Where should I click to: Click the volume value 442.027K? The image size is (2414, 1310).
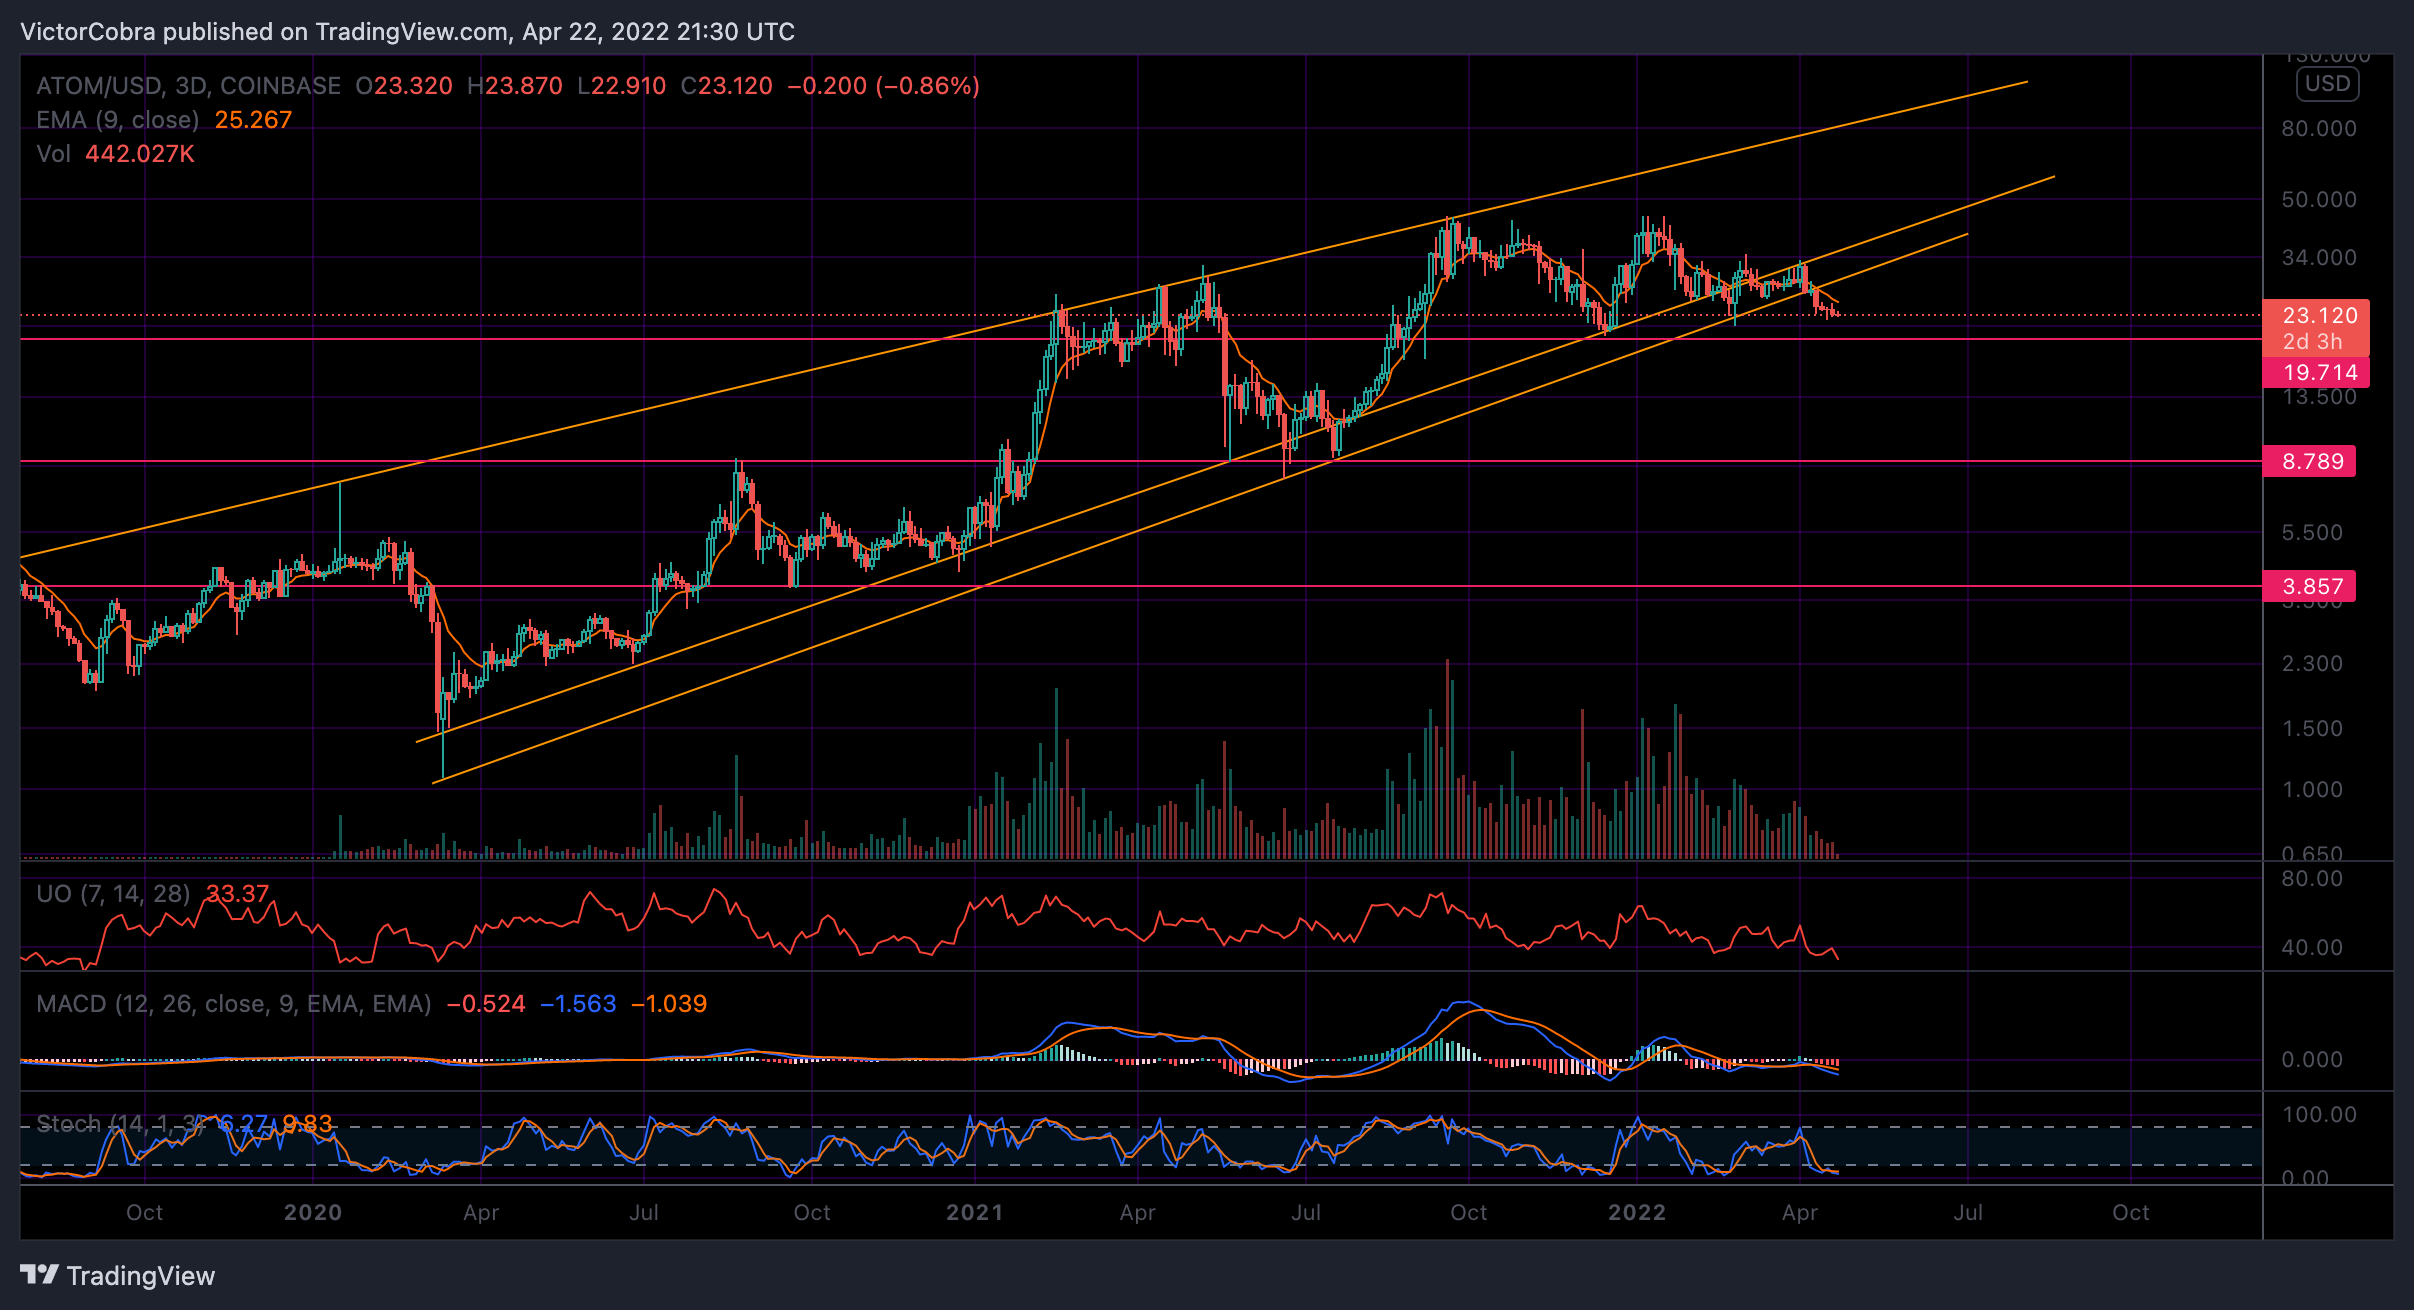click(x=140, y=154)
